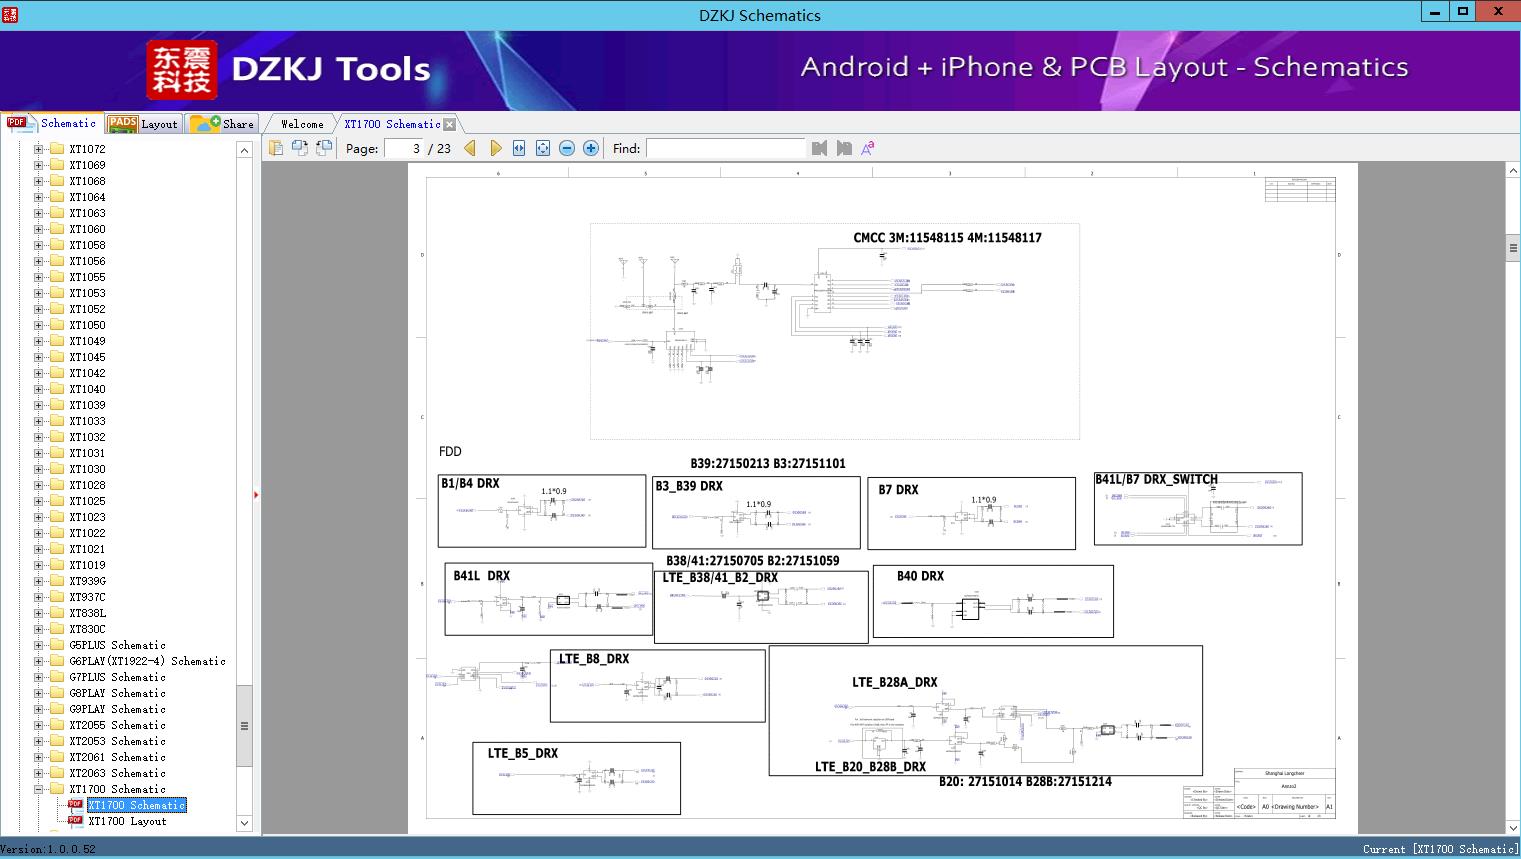Select the XT1056 tree item
The height and width of the screenshot is (859, 1521).
(x=87, y=261)
